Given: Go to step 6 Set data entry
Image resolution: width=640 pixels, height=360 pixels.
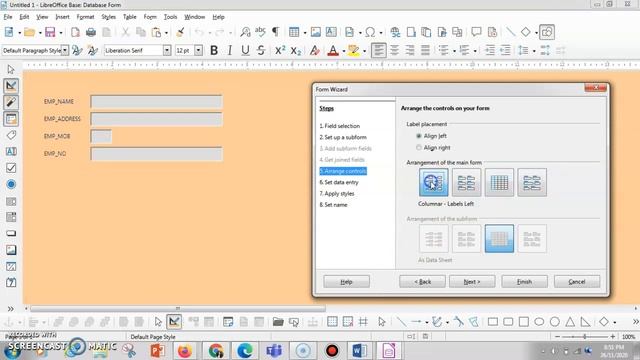Looking at the screenshot, I should (339, 182).
